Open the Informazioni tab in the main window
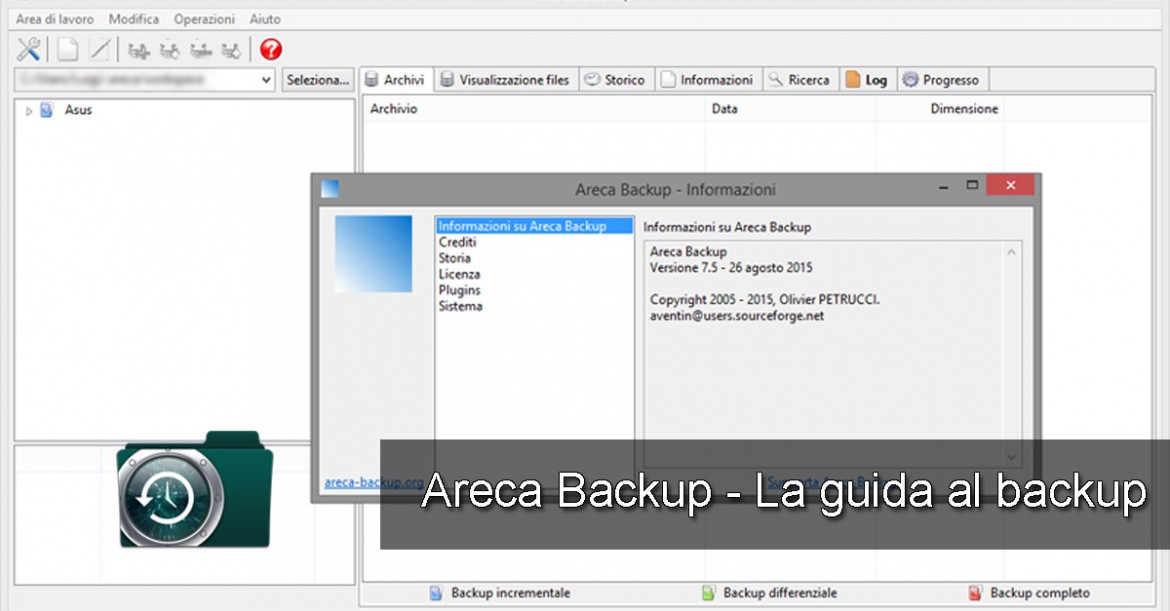Viewport: 1170px width, 611px height. tap(708, 80)
